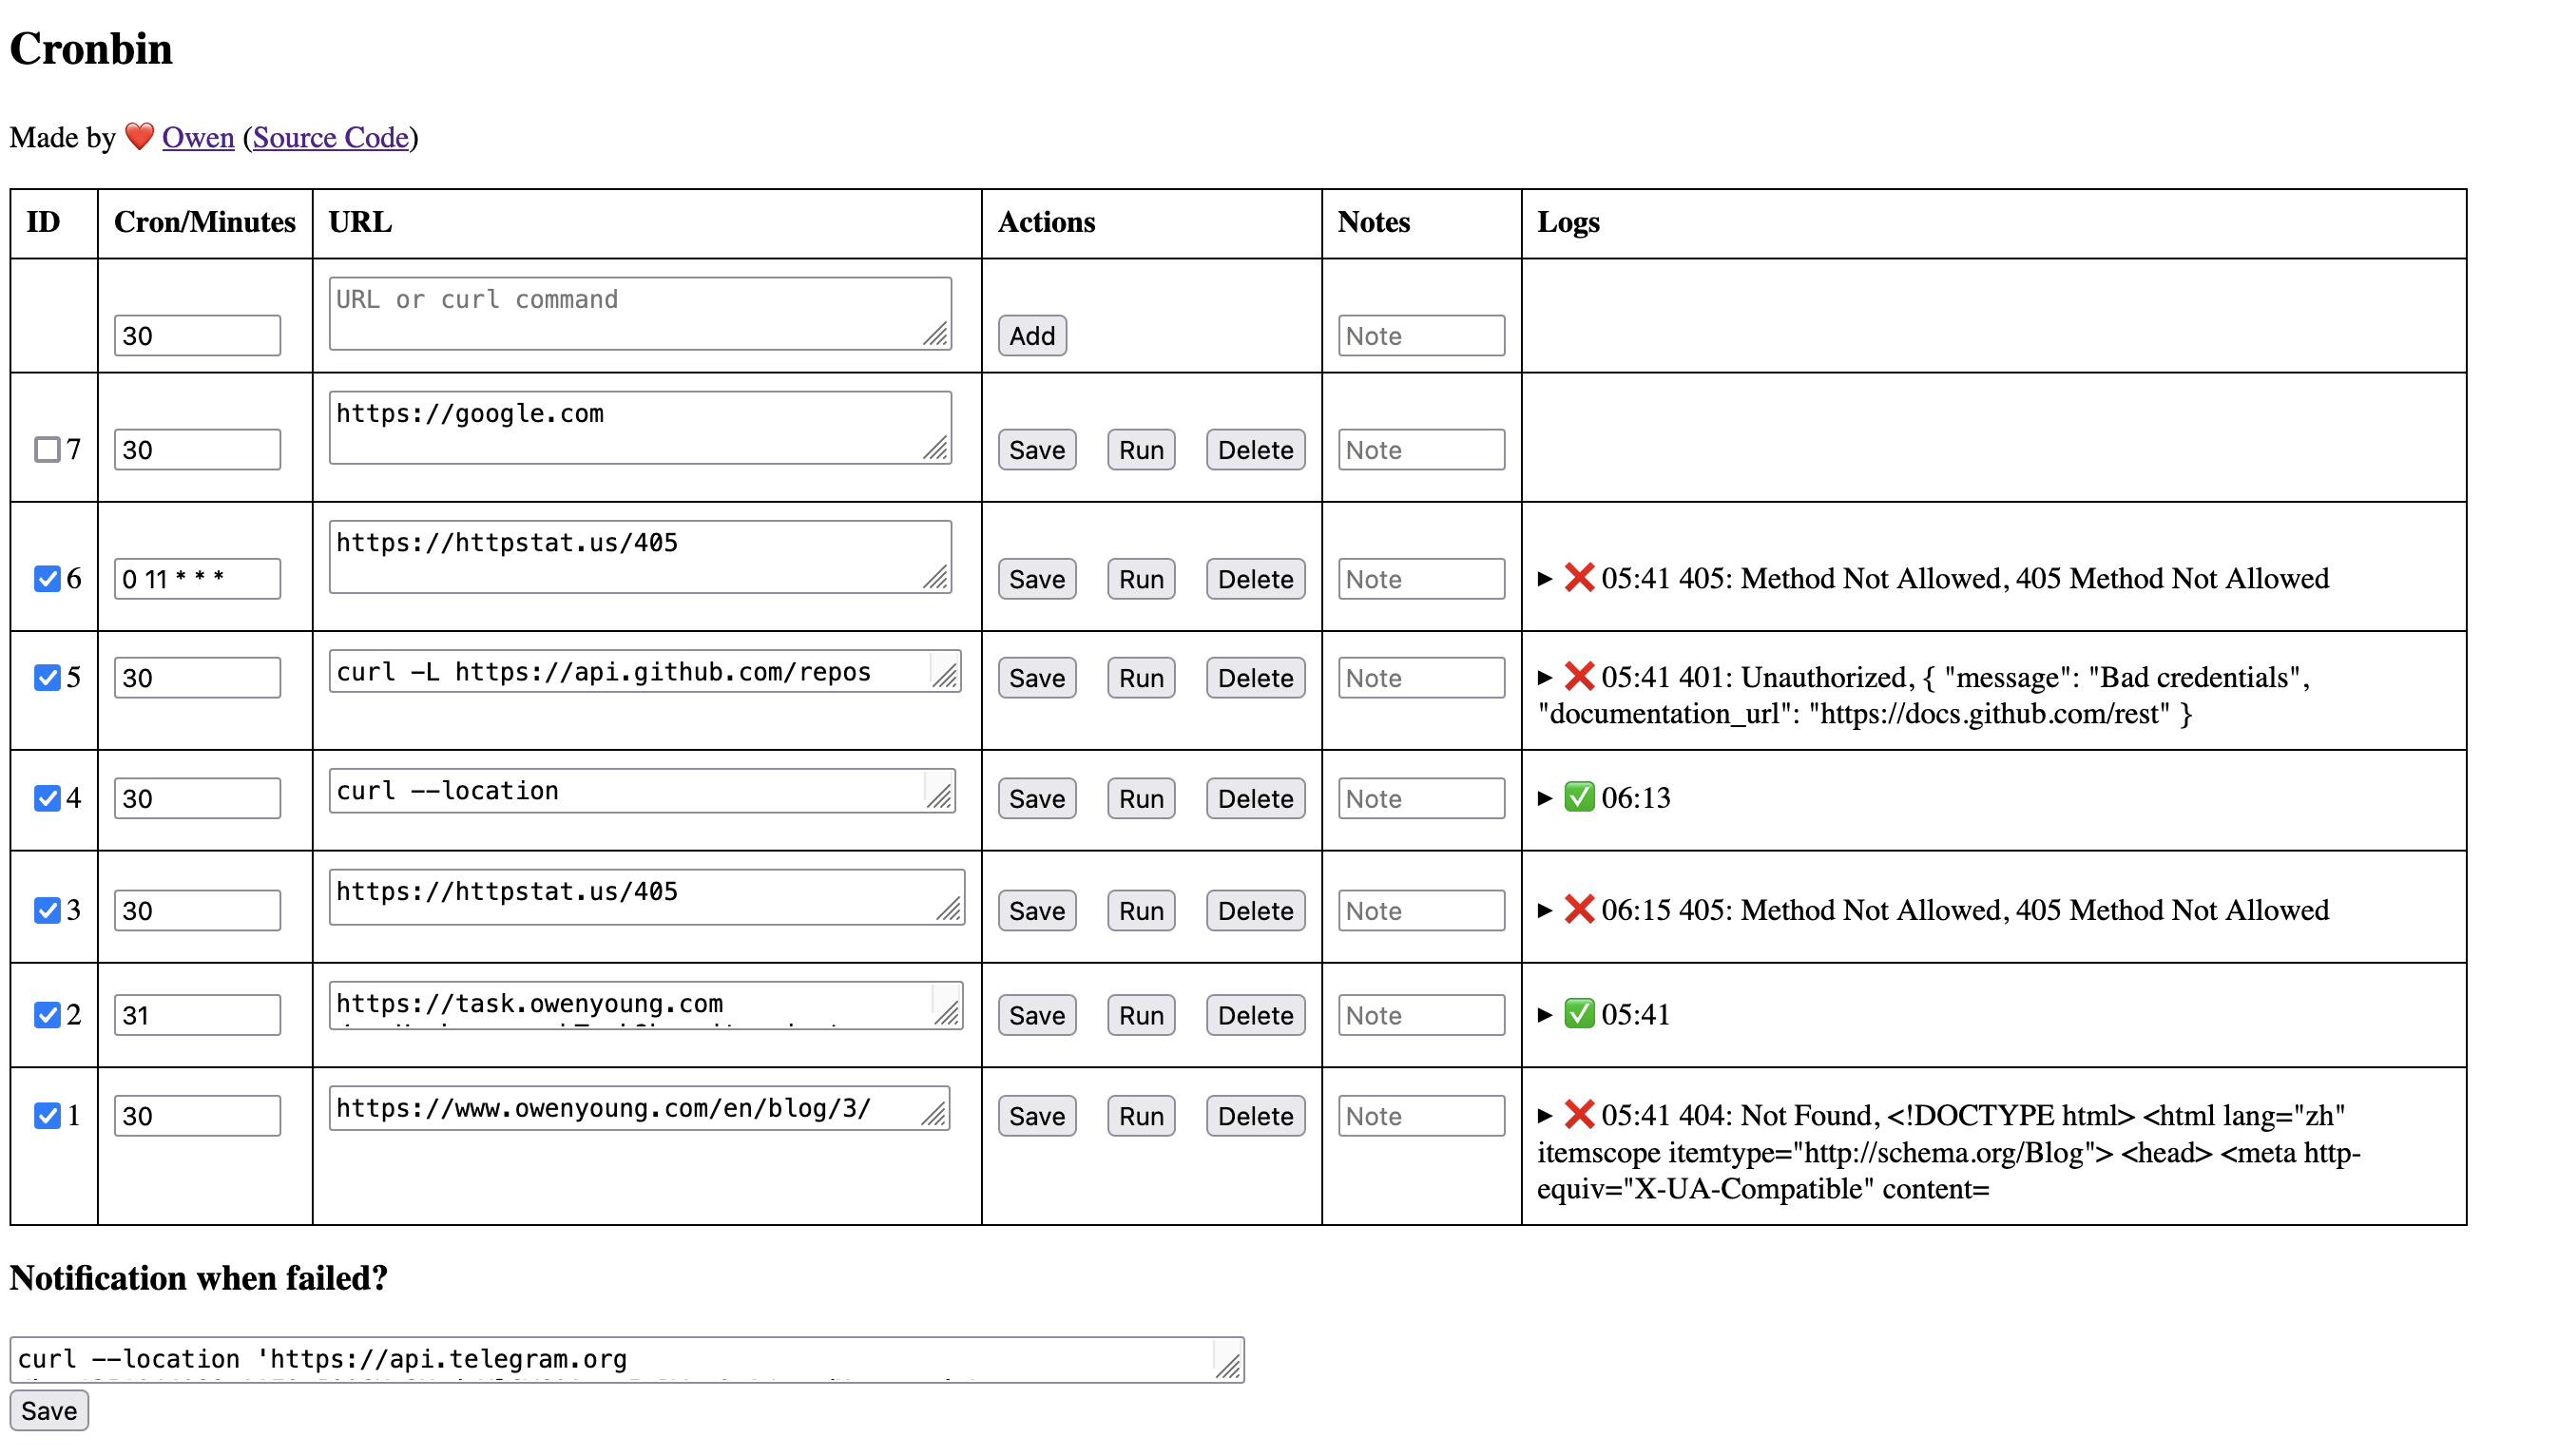Screen dimensions: 2559x1456
Task: Open the Source Code link
Action: tap(331, 137)
